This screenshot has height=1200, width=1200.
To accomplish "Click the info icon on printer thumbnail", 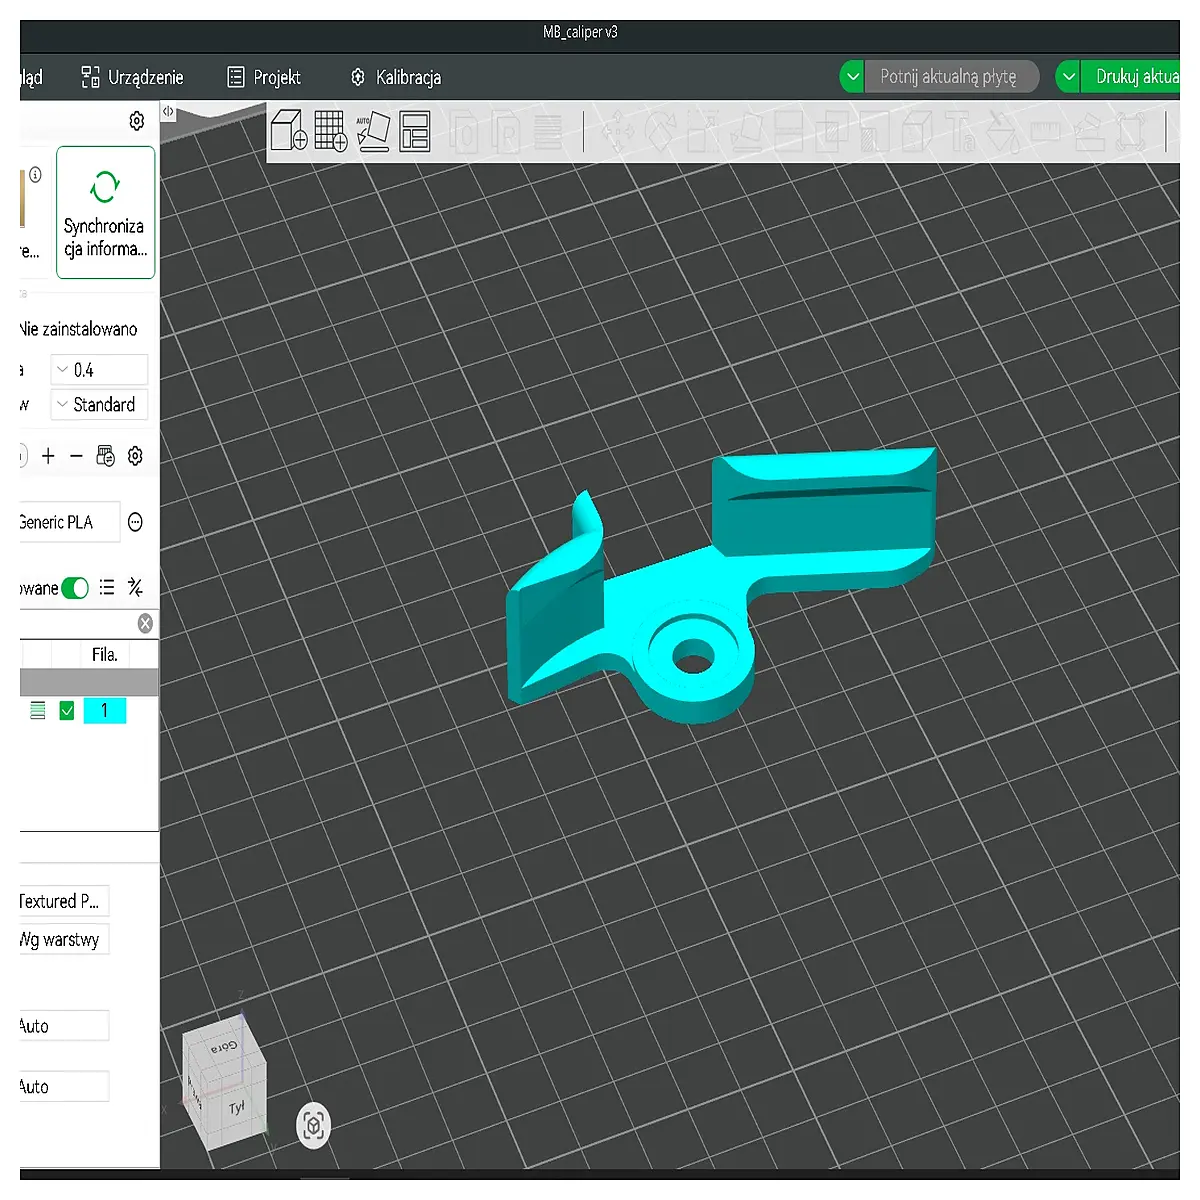I will point(35,175).
